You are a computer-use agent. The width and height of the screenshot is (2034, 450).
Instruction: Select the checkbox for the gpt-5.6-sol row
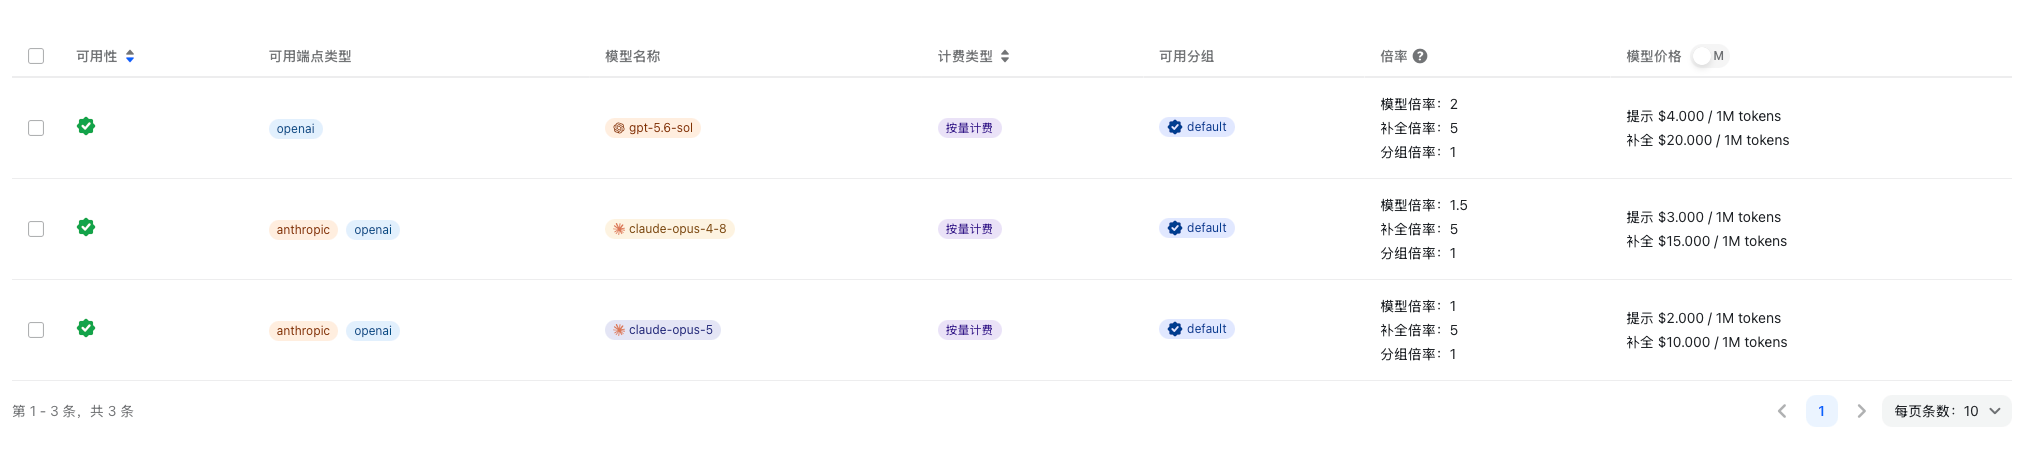coord(36,128)
